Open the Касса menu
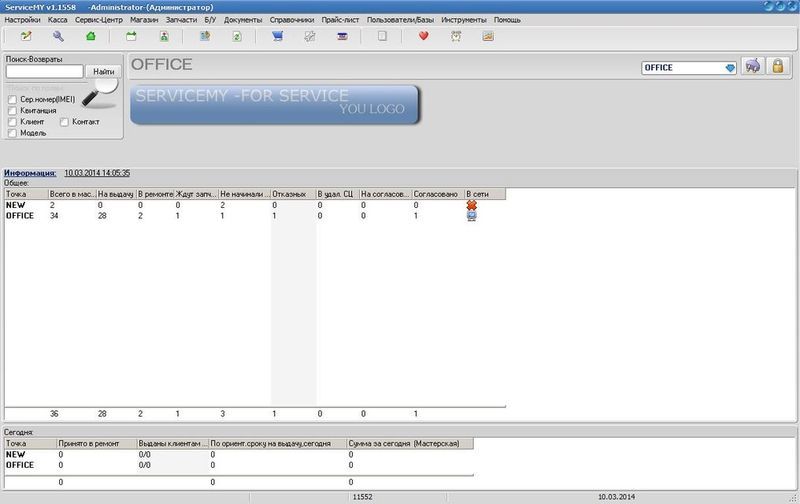 [x=58, y=20]
